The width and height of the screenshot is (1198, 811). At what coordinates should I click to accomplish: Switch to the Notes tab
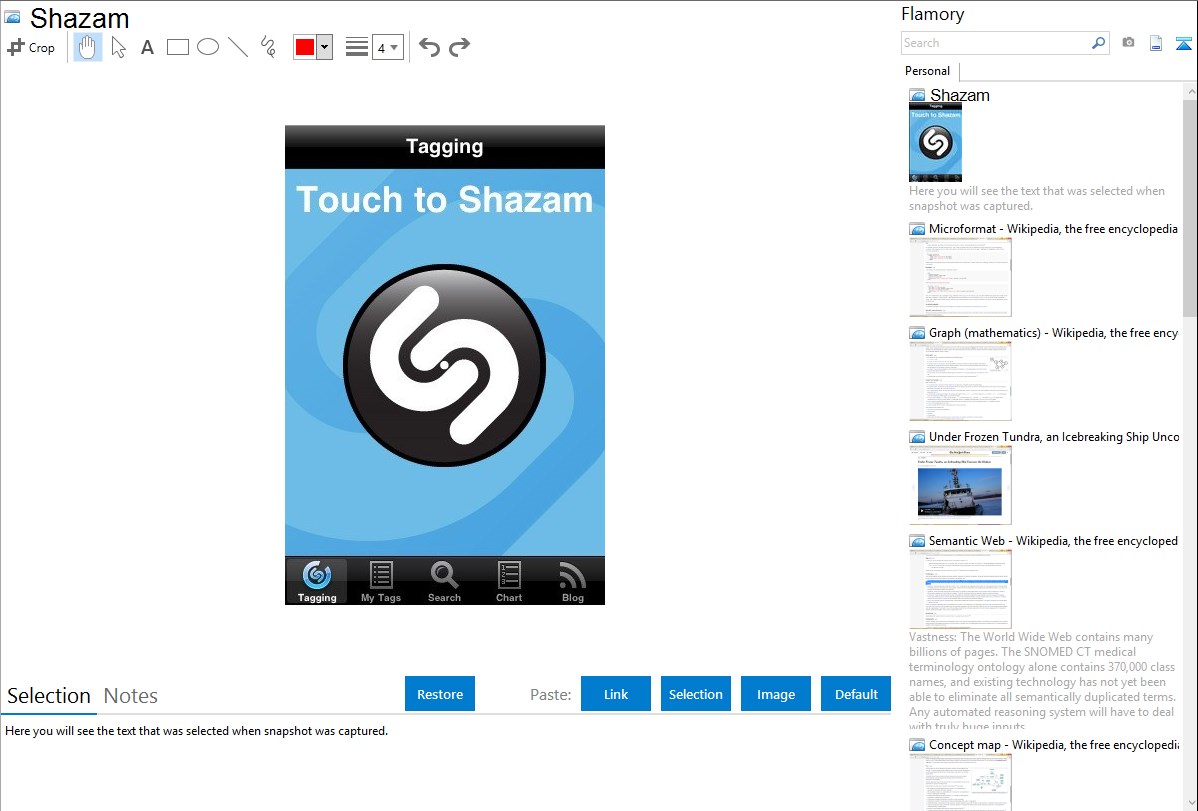131,696
